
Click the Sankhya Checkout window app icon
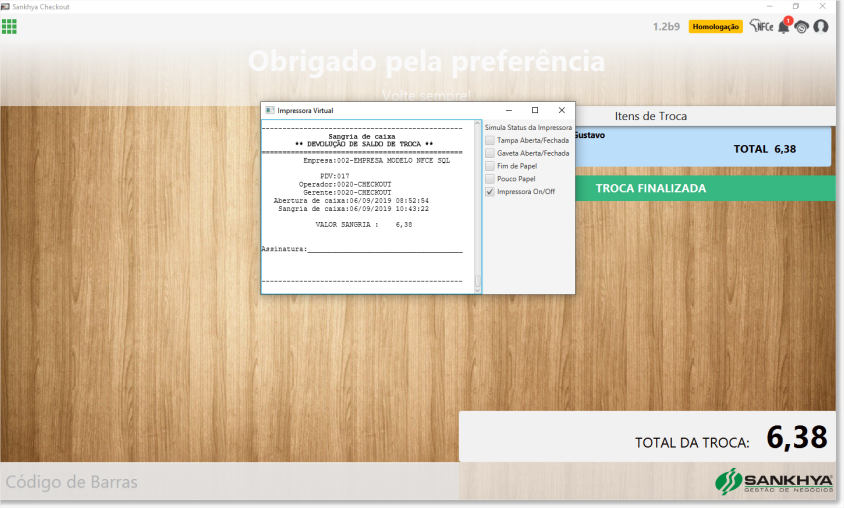(5, 6)
